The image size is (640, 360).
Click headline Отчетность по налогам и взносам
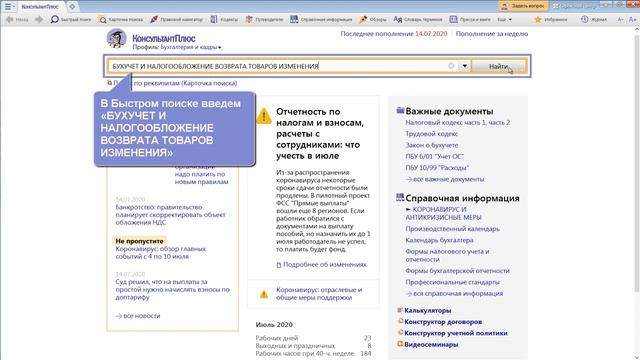320,133
